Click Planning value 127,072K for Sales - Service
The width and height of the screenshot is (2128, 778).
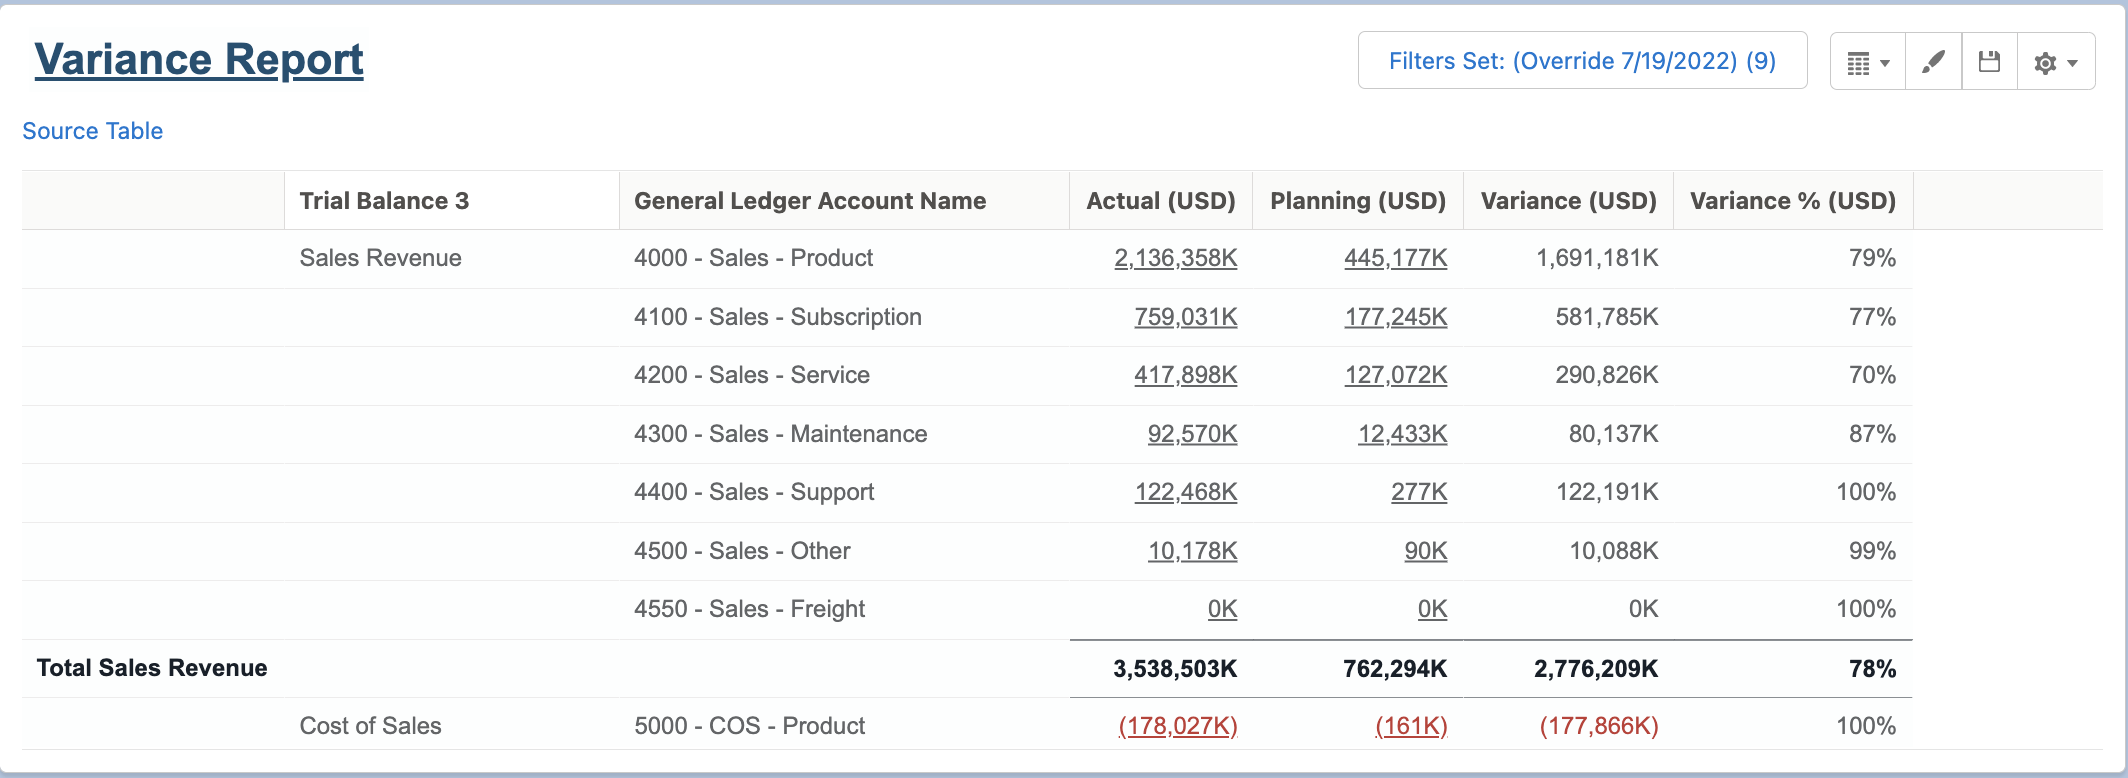[1395, 375]
